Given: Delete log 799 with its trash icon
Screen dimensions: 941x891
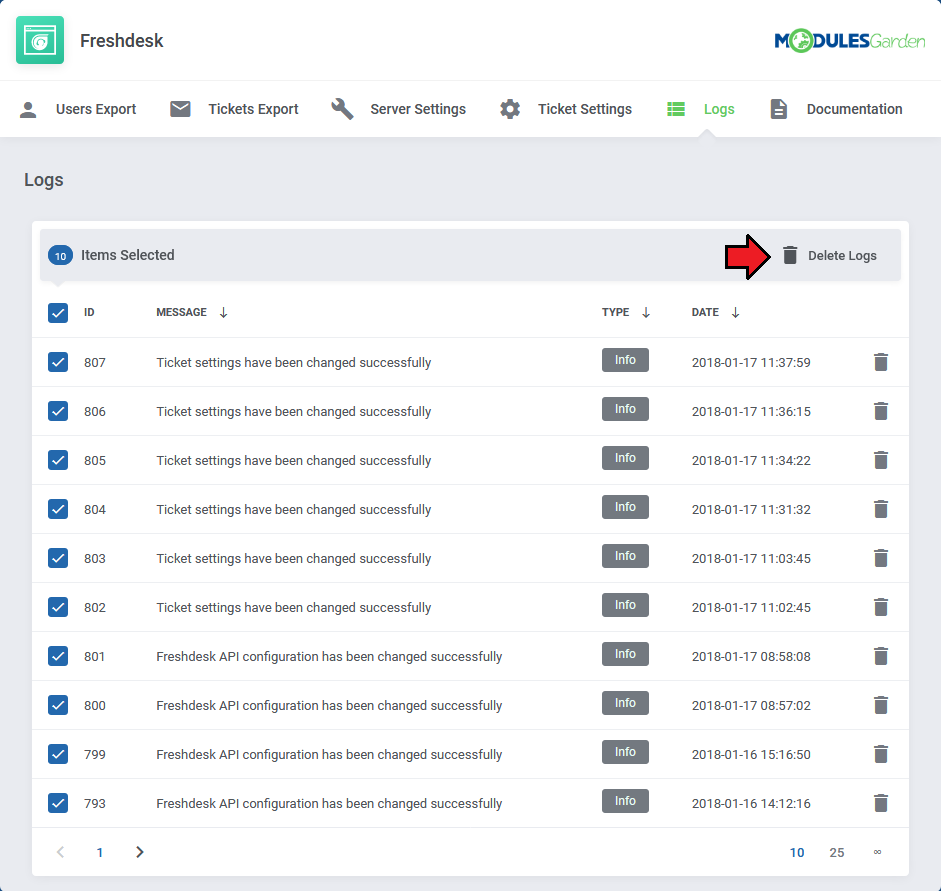Looking at the screenshot, I should [880, 754].
